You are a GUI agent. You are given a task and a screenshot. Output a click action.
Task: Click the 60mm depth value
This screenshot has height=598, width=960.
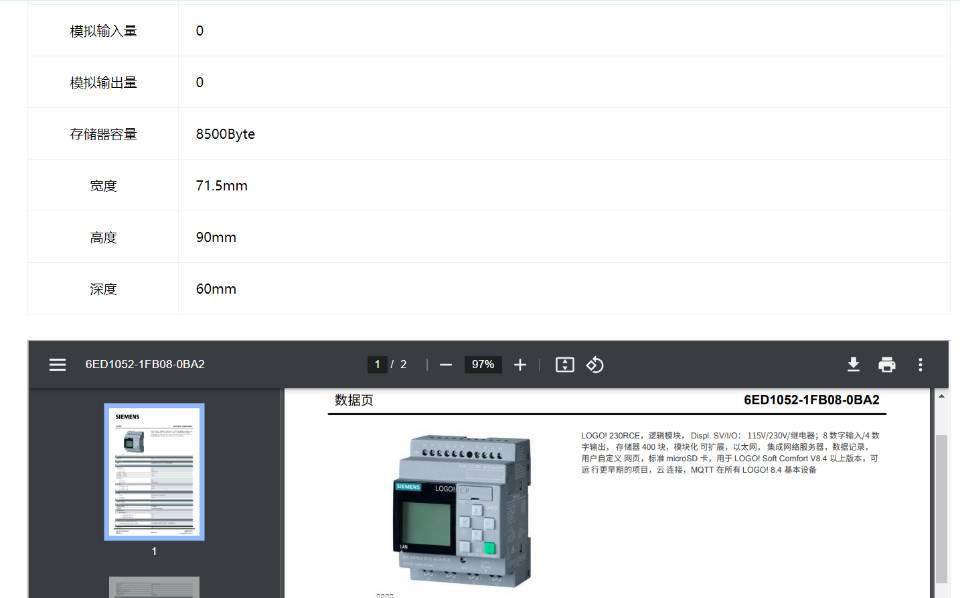[216, 289]
